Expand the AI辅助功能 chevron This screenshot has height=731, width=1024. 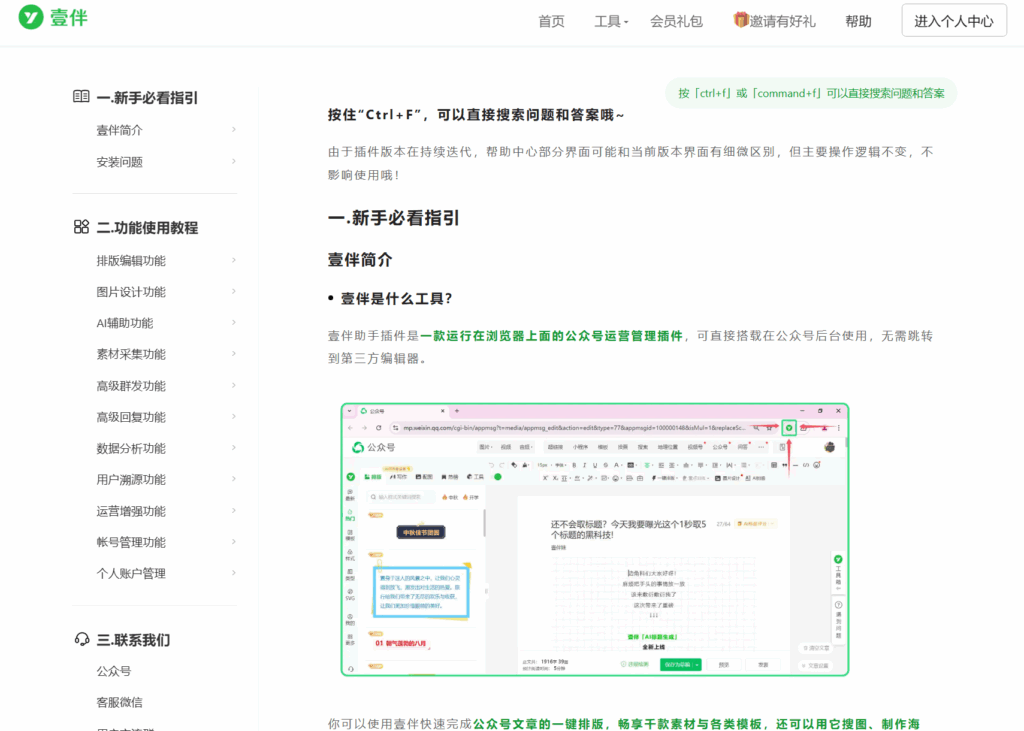pyautogui.click(x=234, y=323)
